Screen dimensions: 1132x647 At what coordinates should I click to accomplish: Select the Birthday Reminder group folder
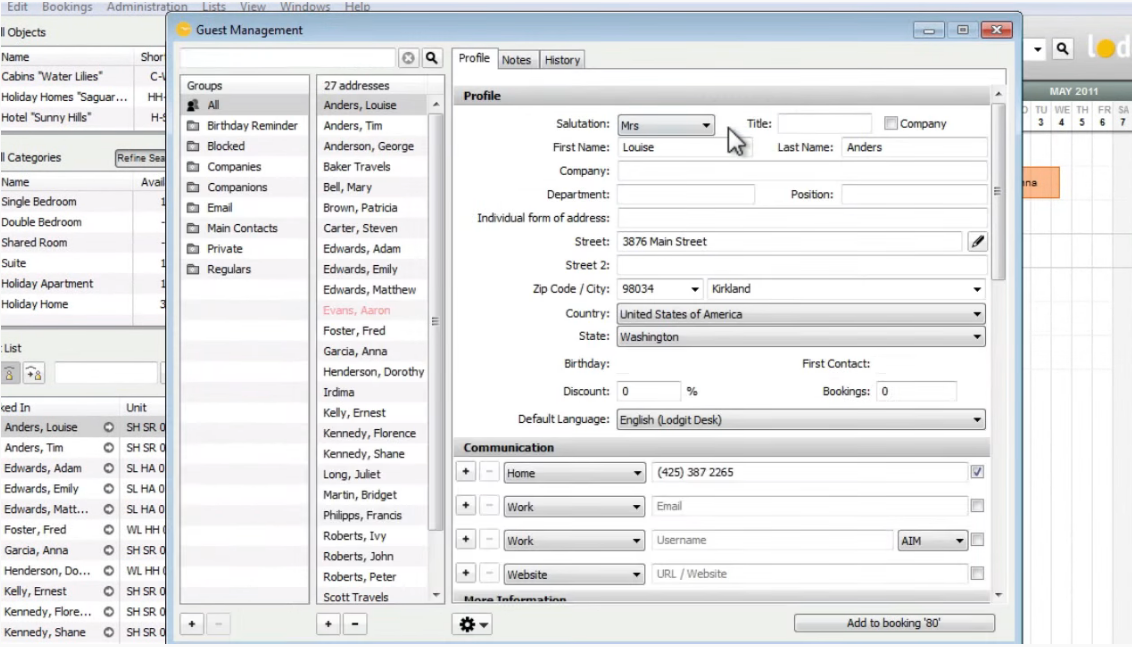click(251, 126)
